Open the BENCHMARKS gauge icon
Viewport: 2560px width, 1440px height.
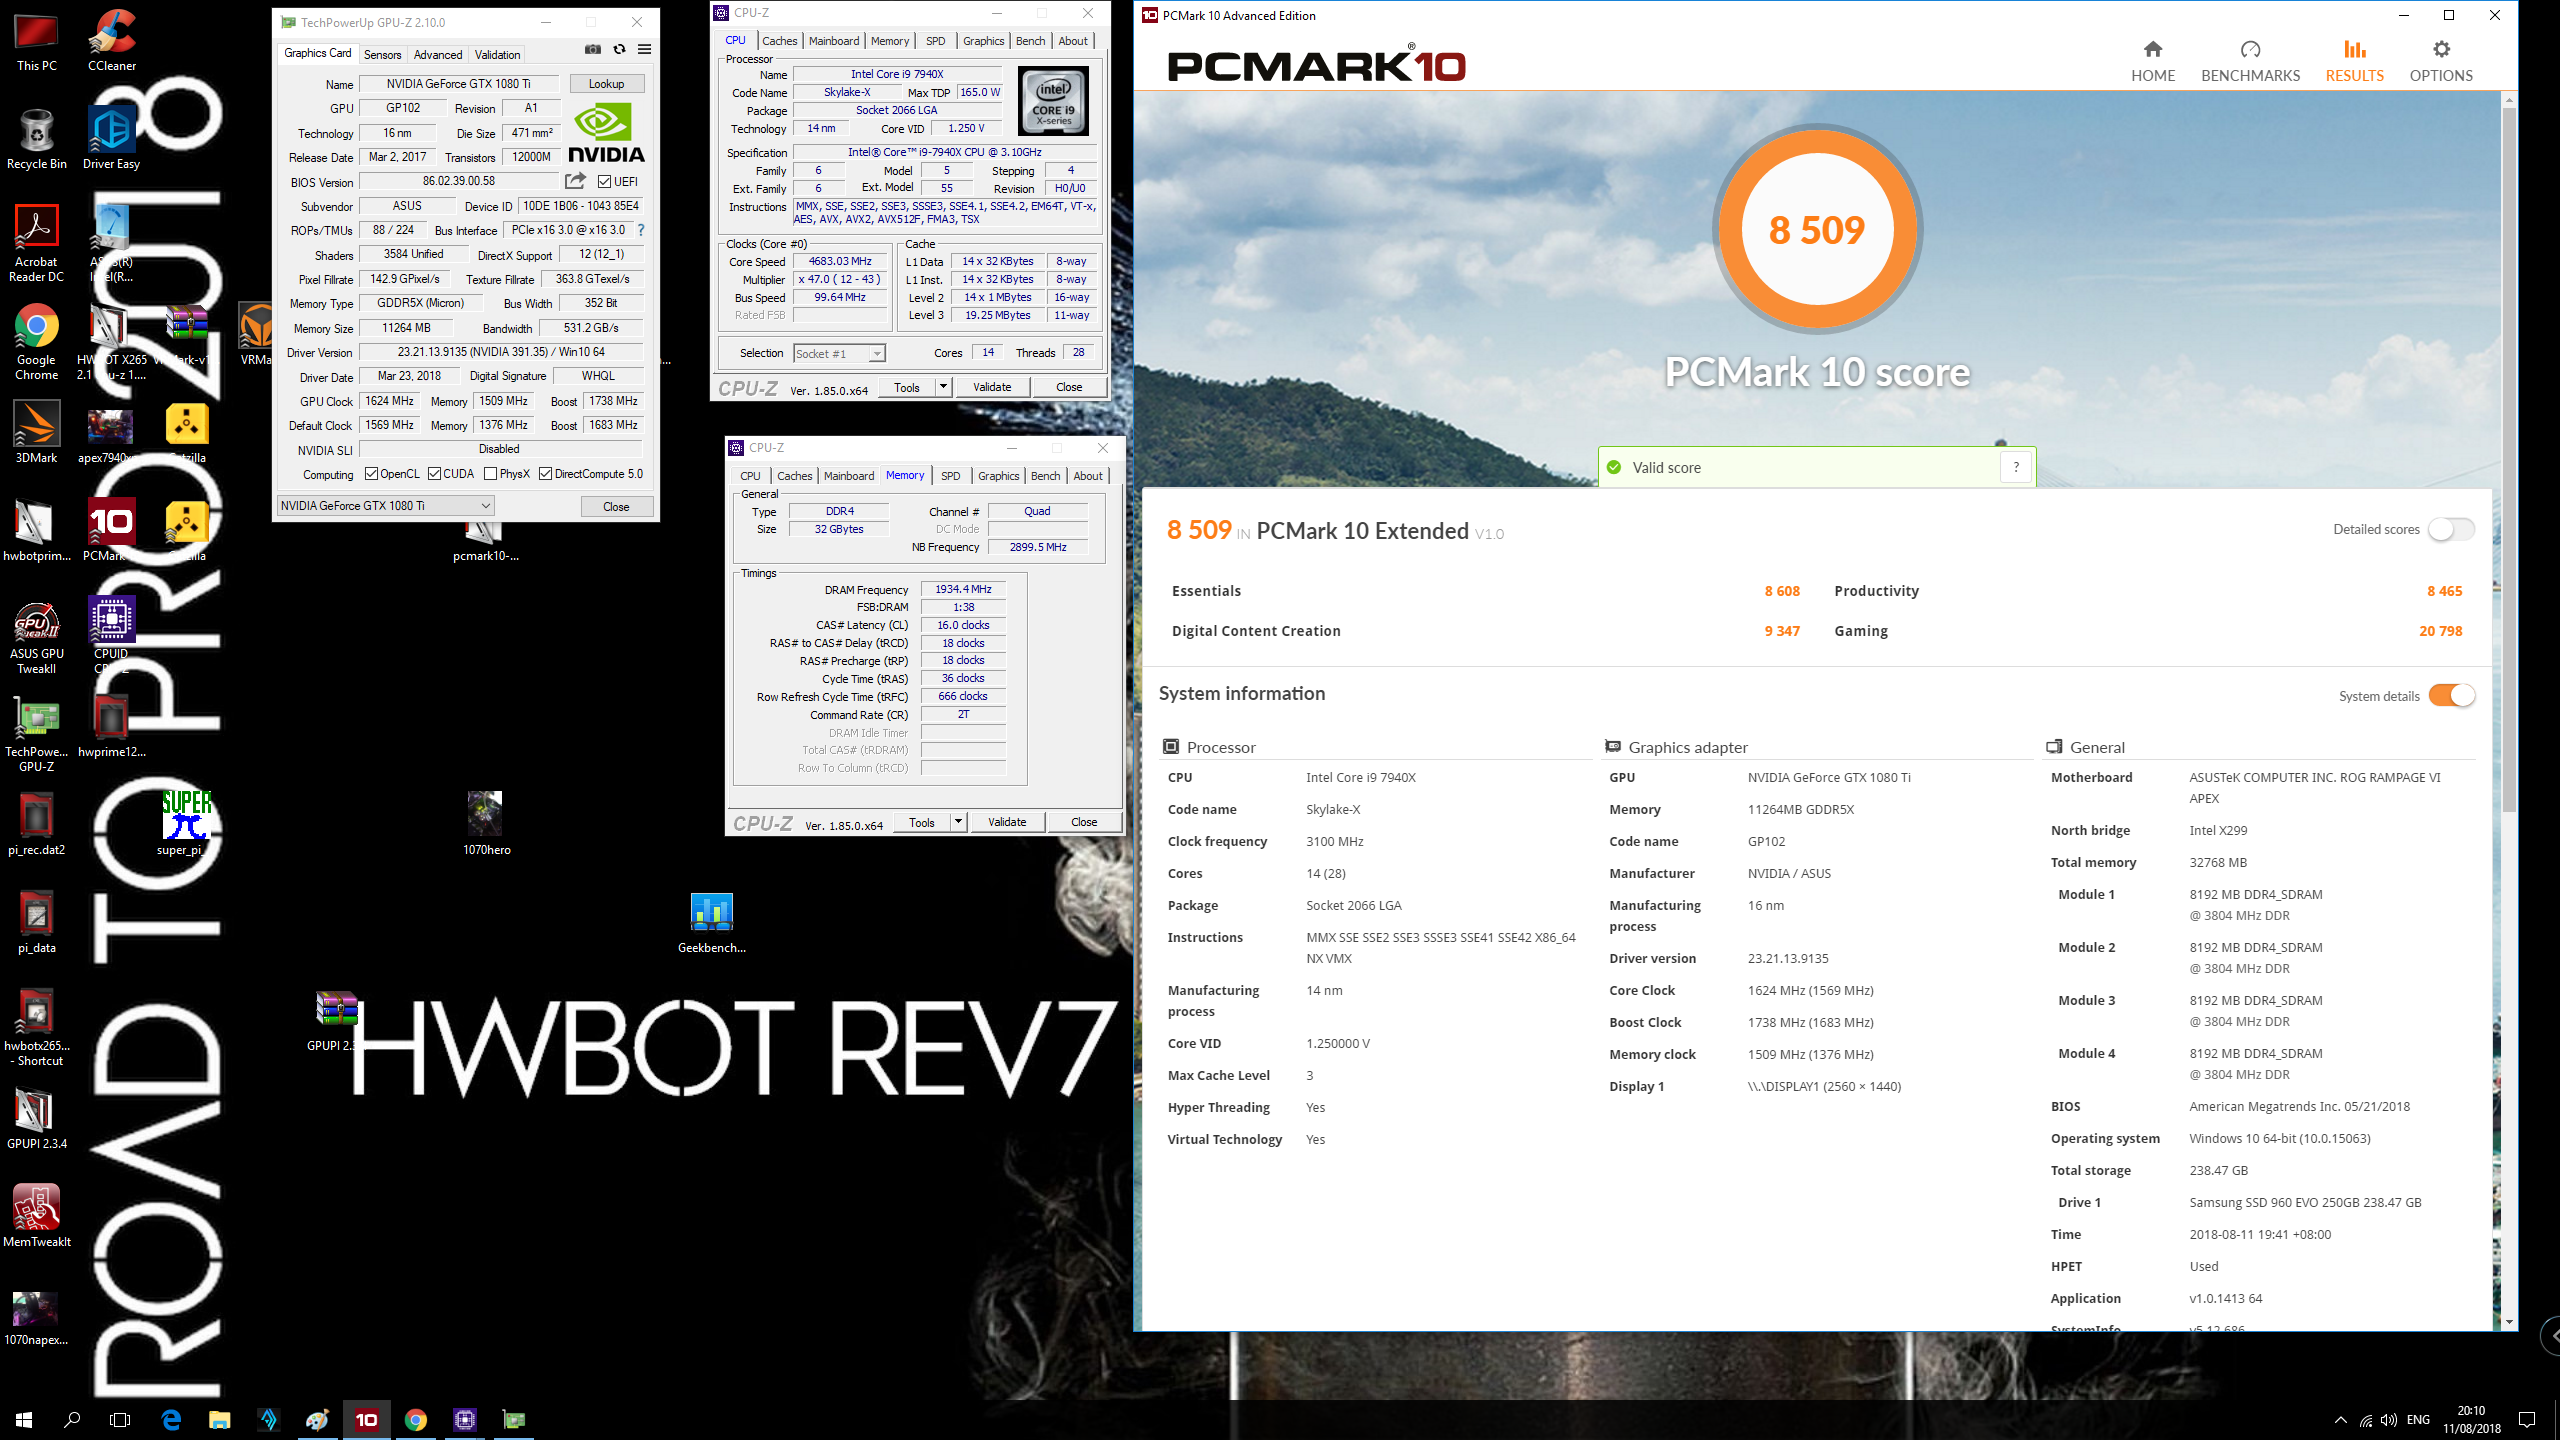pos(2250,50)
